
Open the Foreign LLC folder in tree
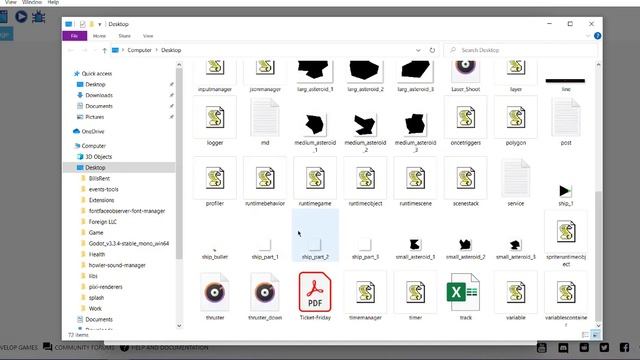coord(102,222)
